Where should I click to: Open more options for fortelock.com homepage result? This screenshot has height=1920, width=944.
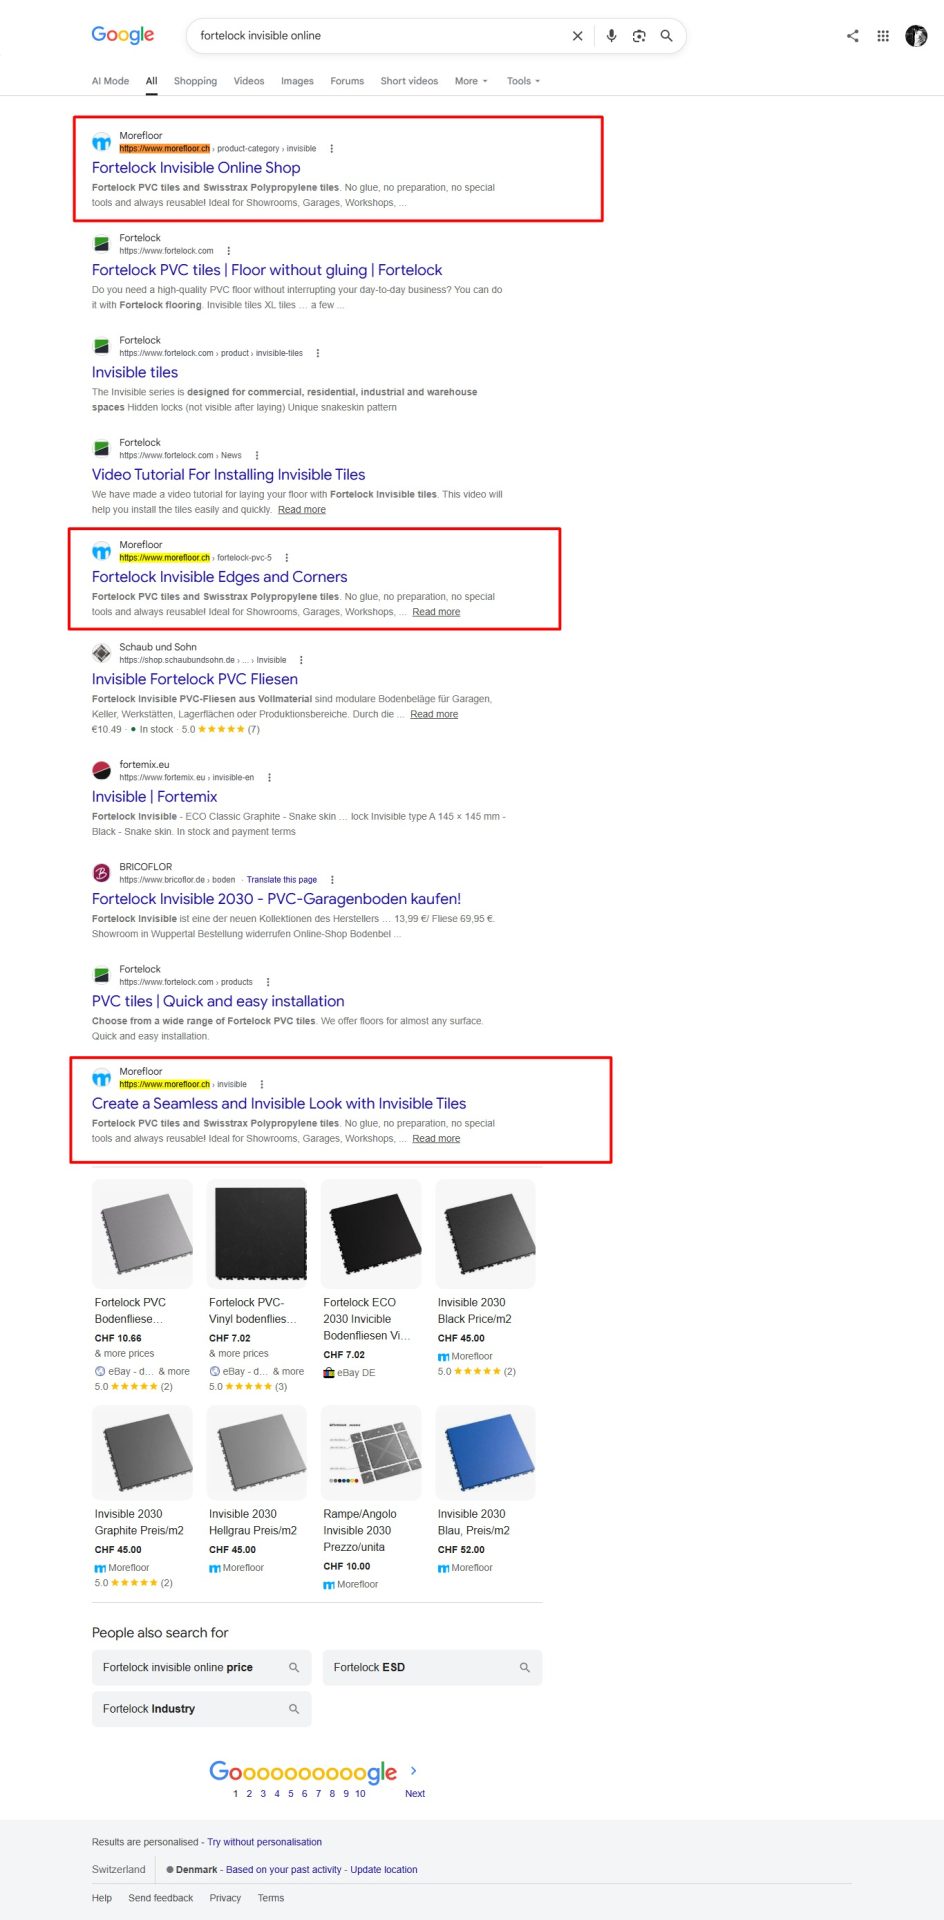(229, 251)
